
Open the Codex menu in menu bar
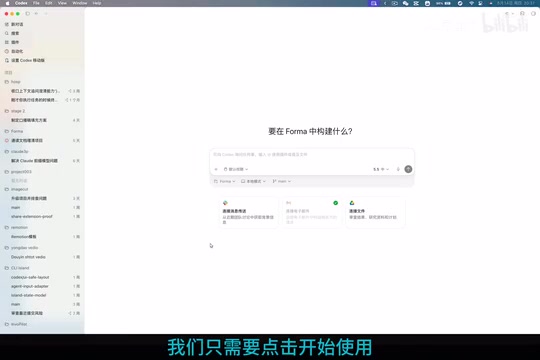[21, 3]
